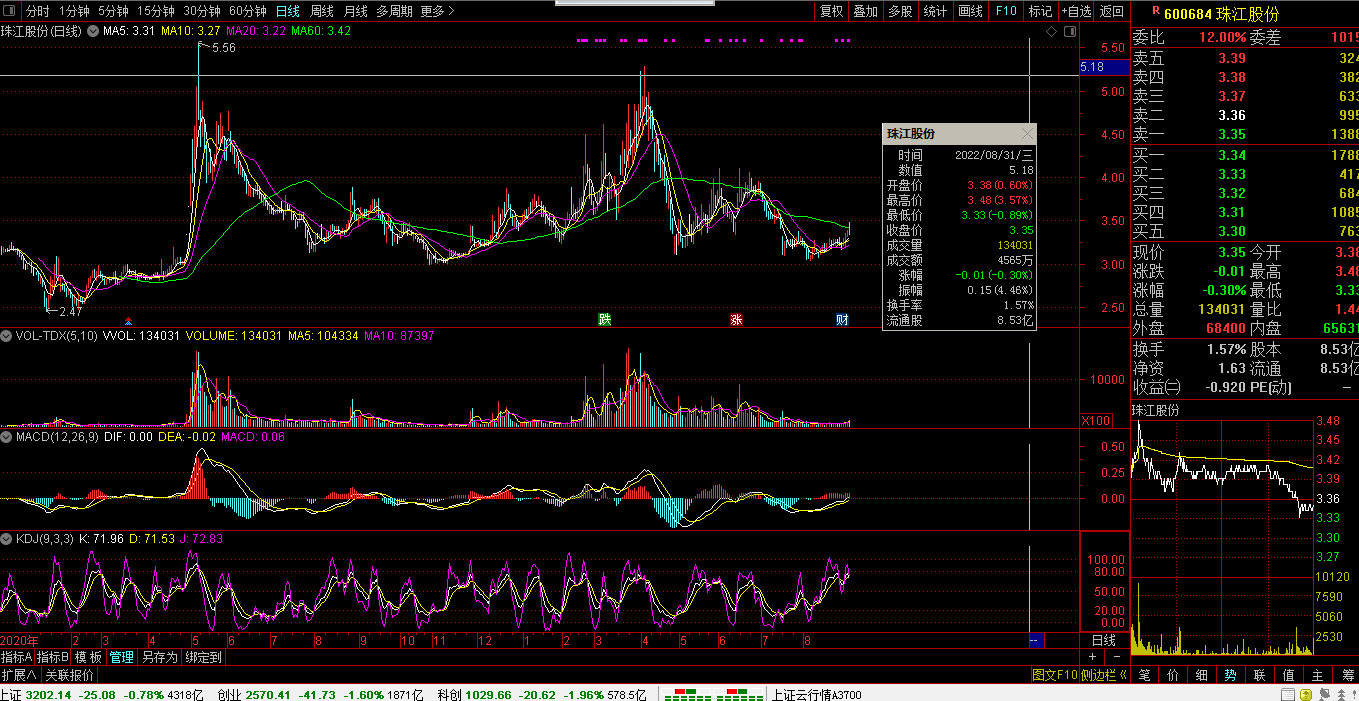Click the +自选 add to watchlist button
This screenshot has height=701, width=1359.
coord(1075,11)
